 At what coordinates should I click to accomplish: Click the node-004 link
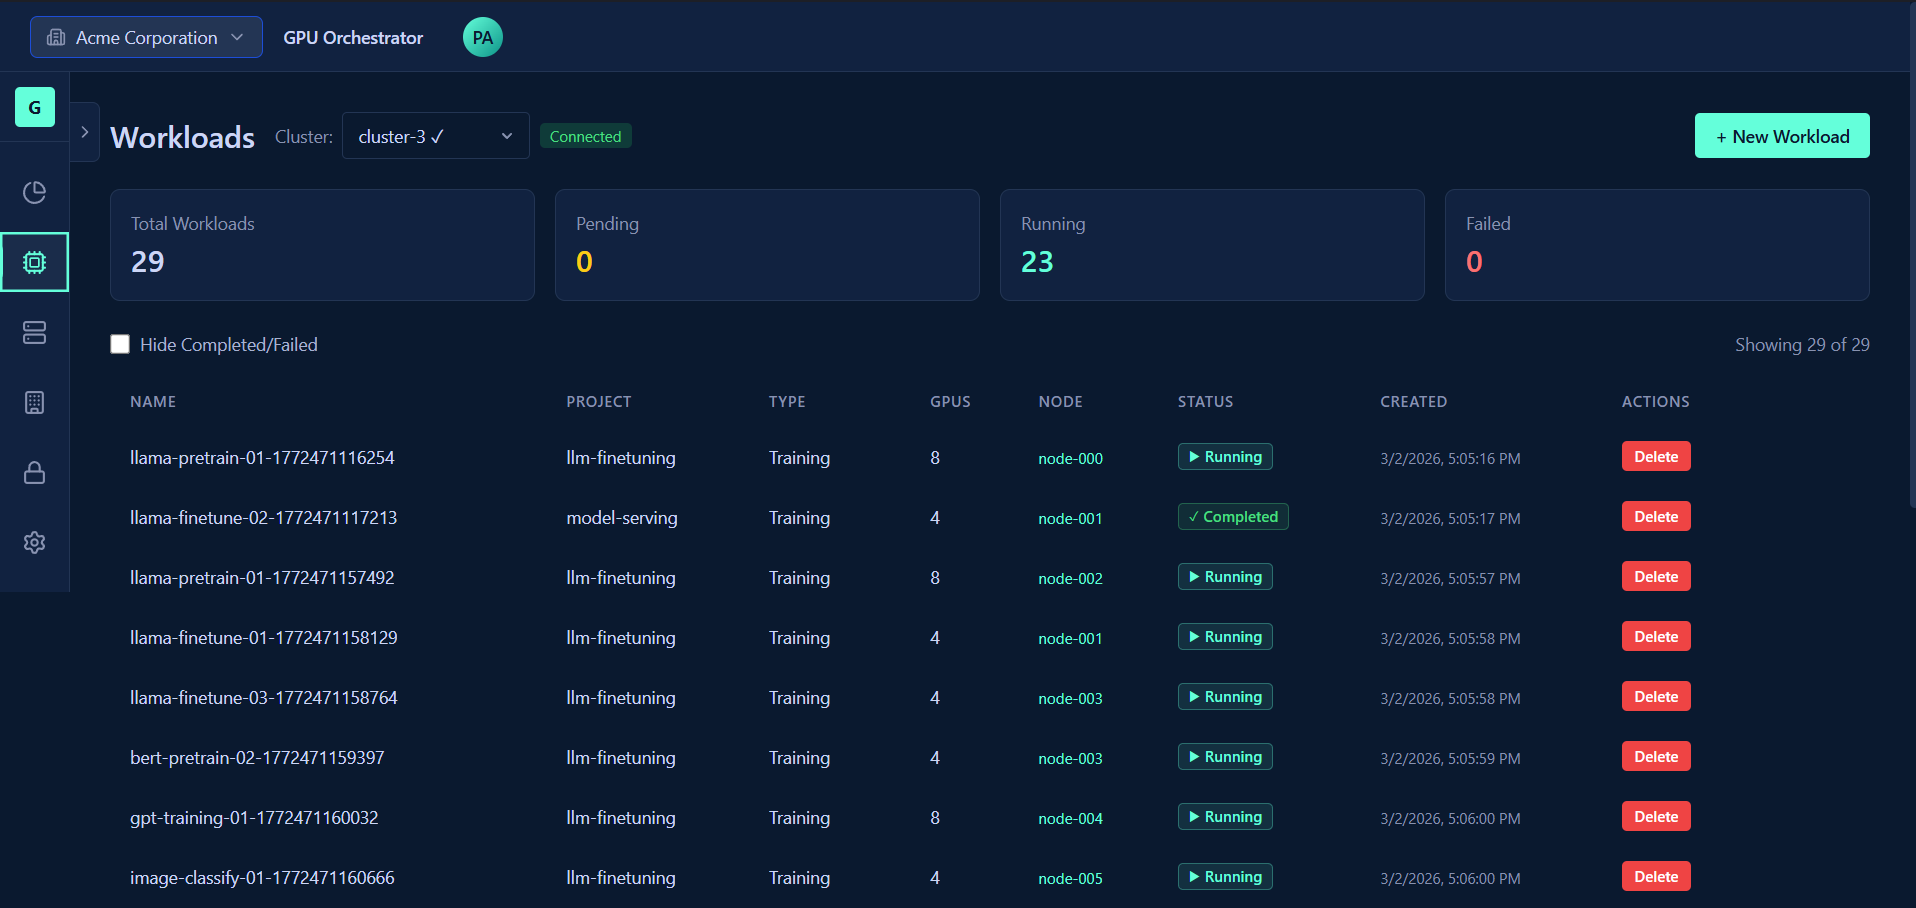(1070, 819)
